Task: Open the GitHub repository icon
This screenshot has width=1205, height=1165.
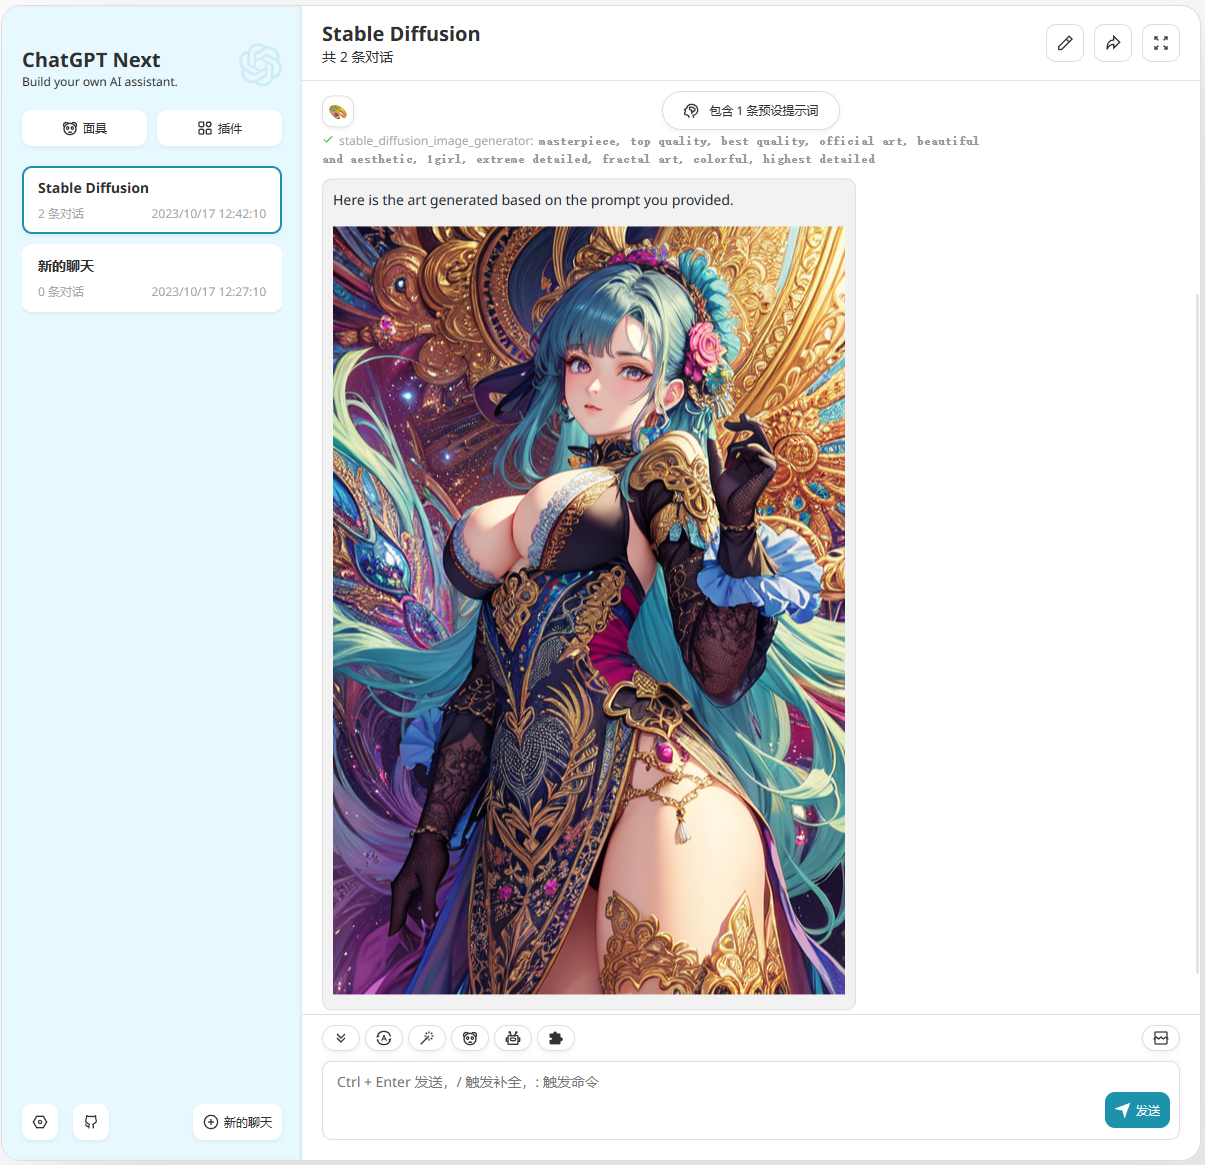Action: click(x=91, y=1122)
